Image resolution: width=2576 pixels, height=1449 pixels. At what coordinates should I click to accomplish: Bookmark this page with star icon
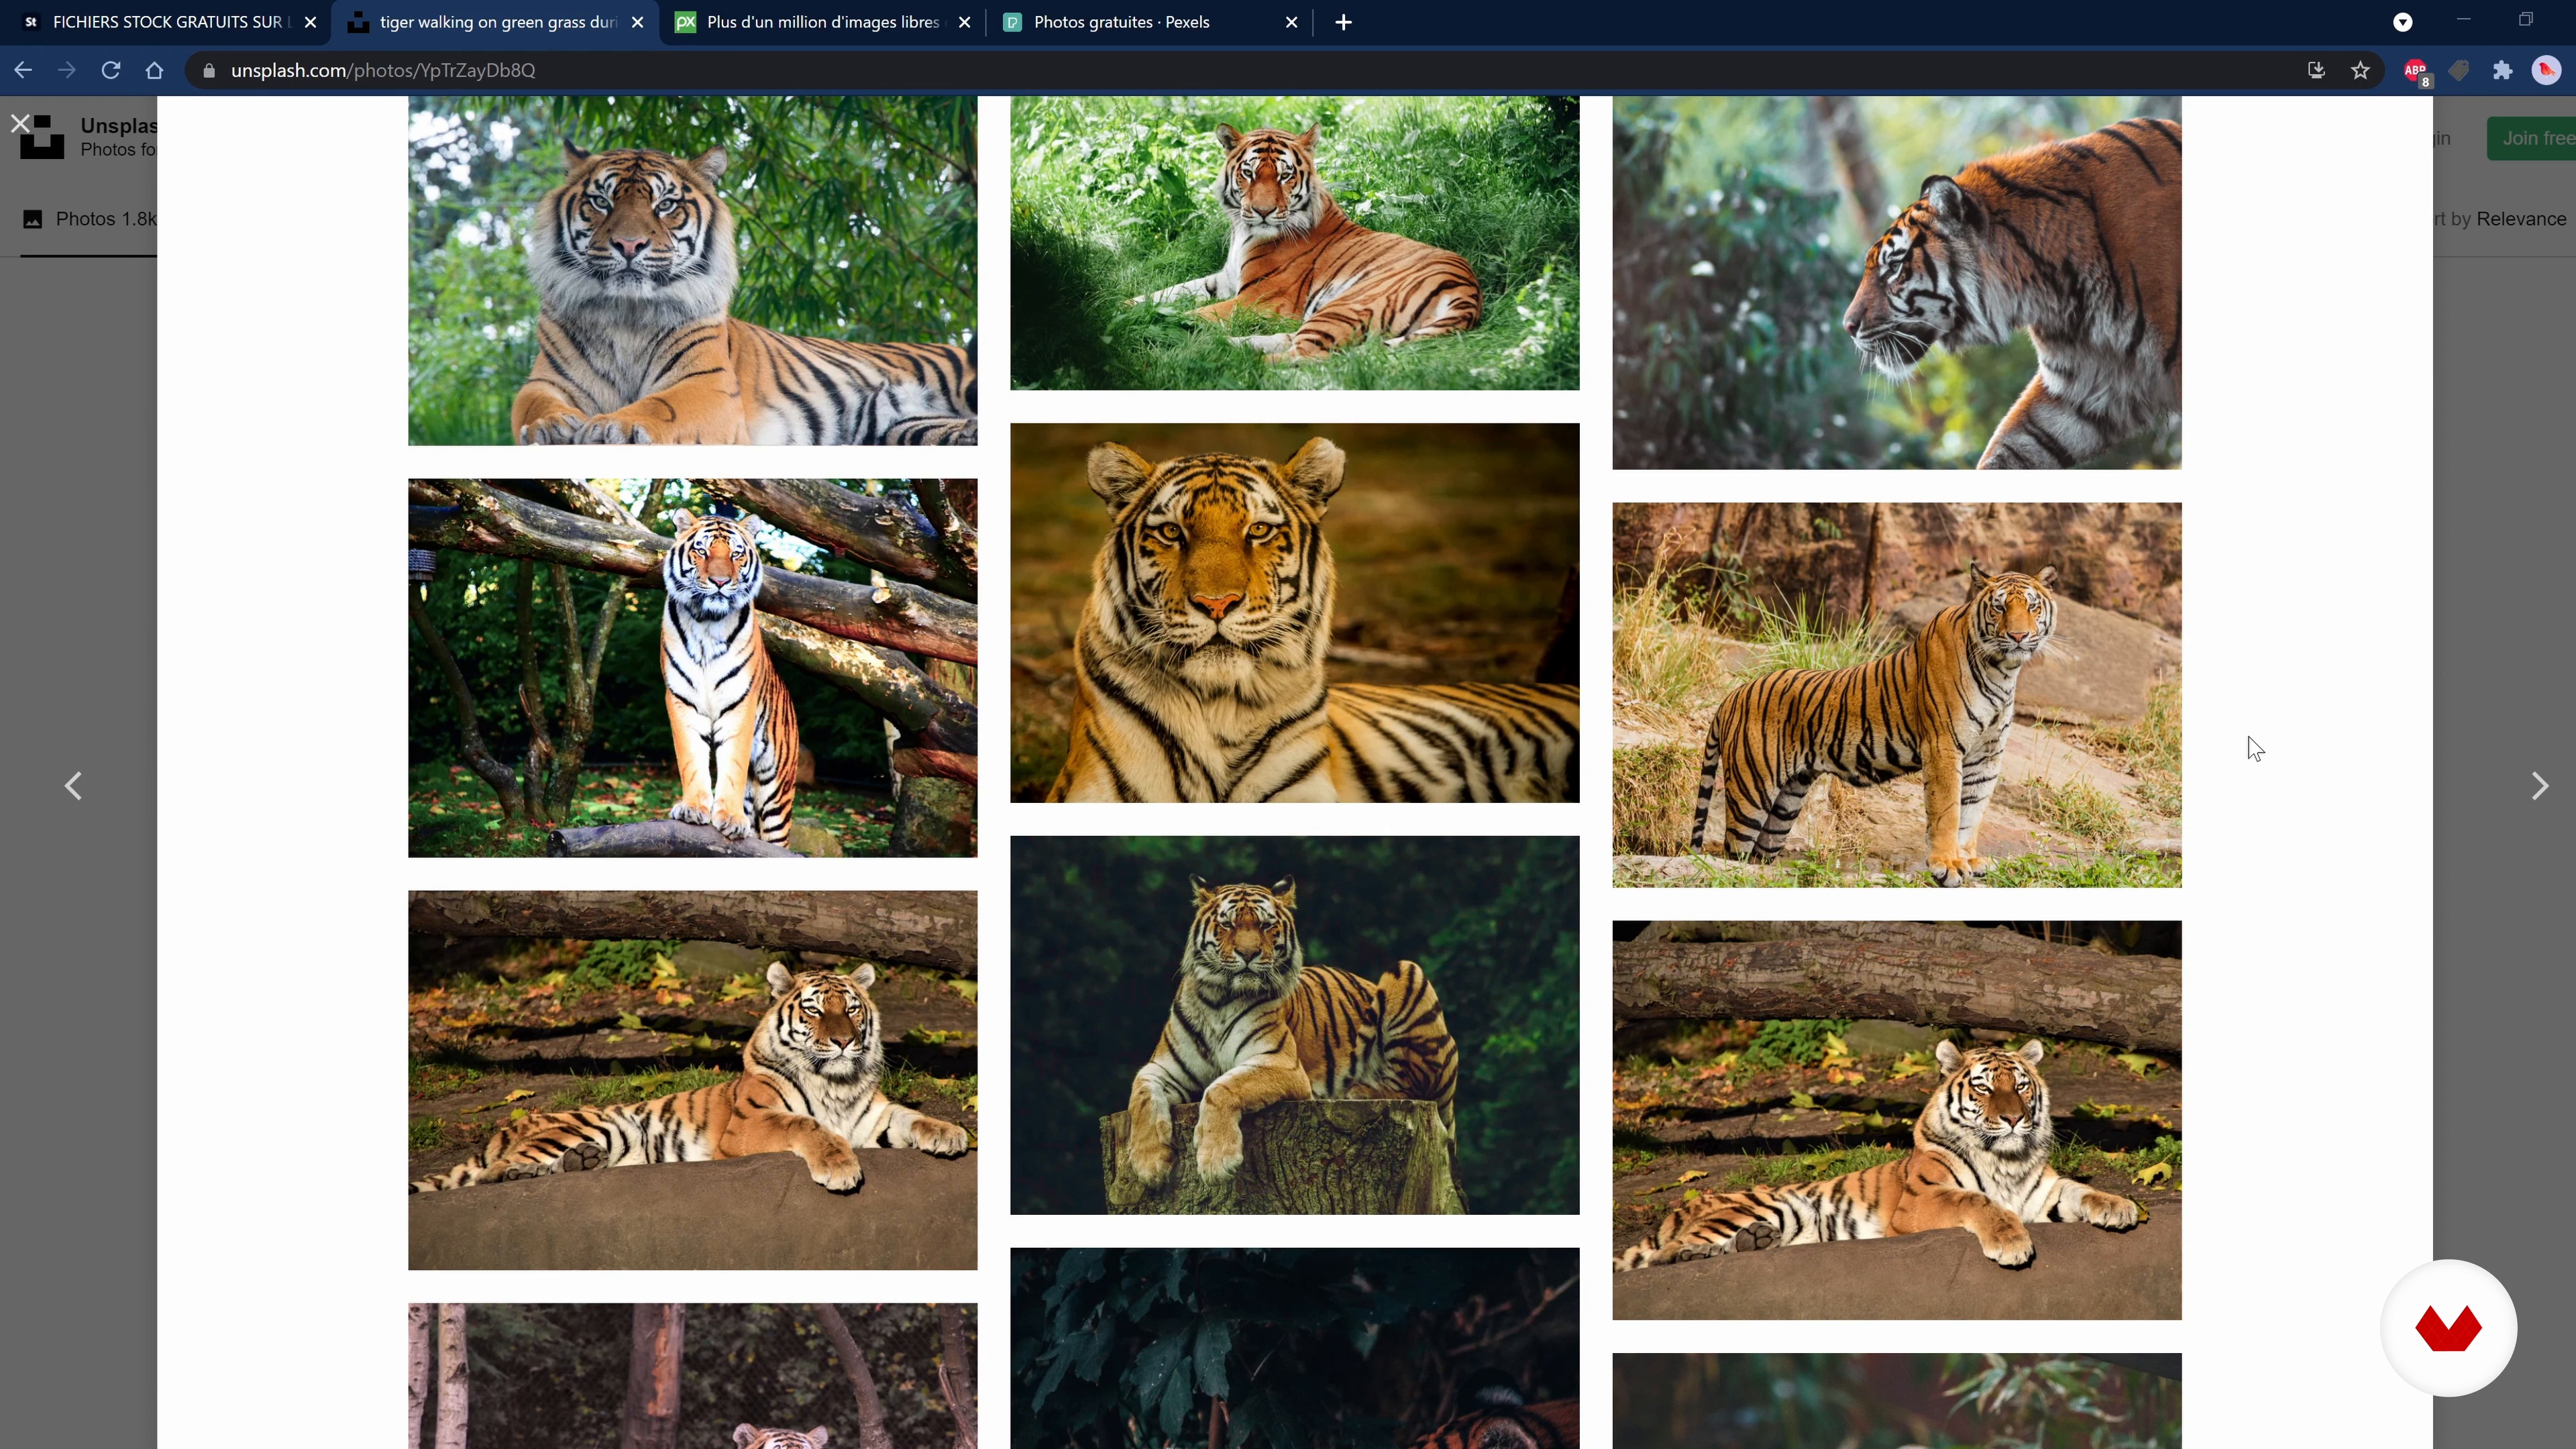point(2360,70)
